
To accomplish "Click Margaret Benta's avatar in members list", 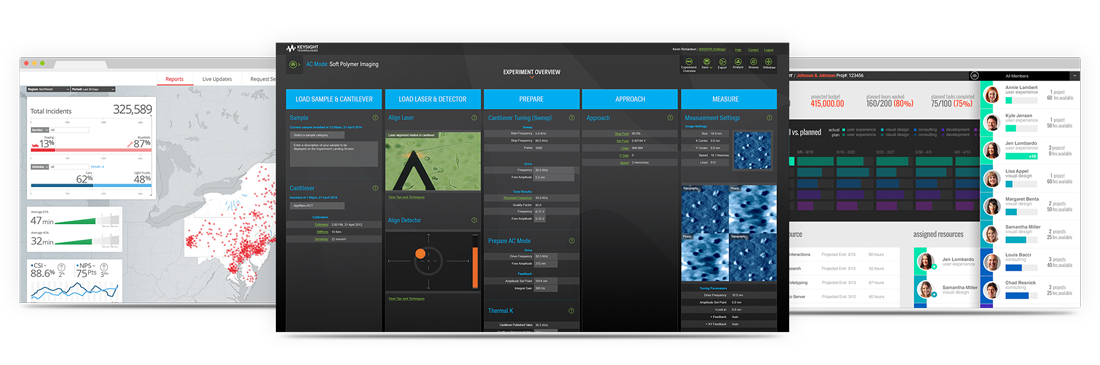I will (991, 206).
